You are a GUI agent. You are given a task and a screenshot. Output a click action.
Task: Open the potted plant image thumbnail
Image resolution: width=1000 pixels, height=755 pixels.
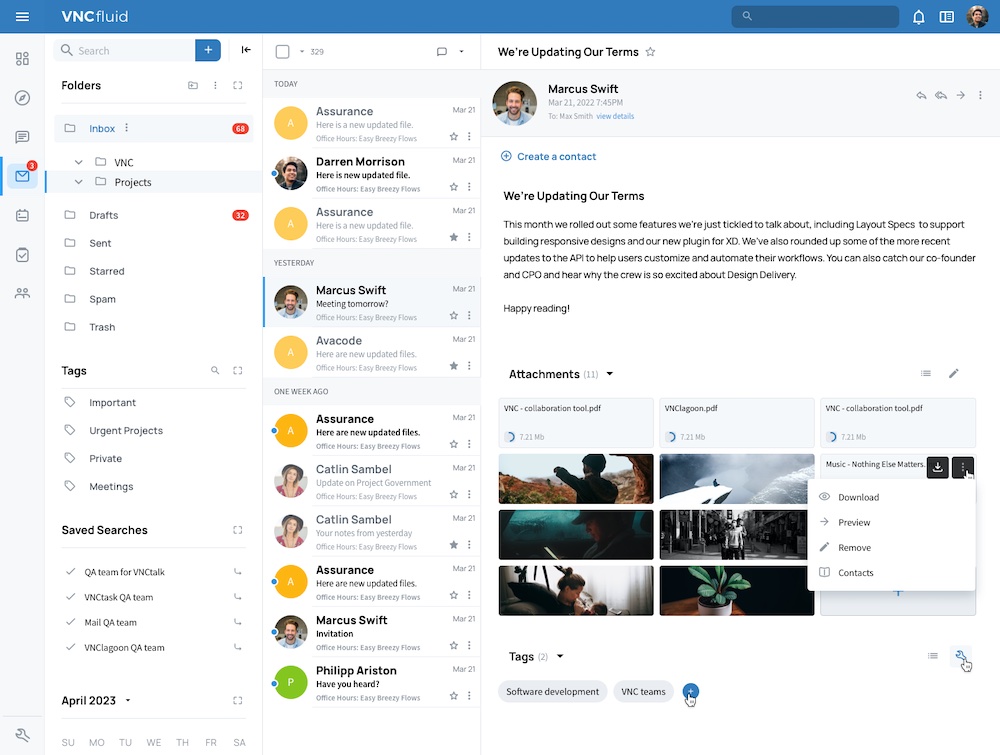[x=737, y=590]
